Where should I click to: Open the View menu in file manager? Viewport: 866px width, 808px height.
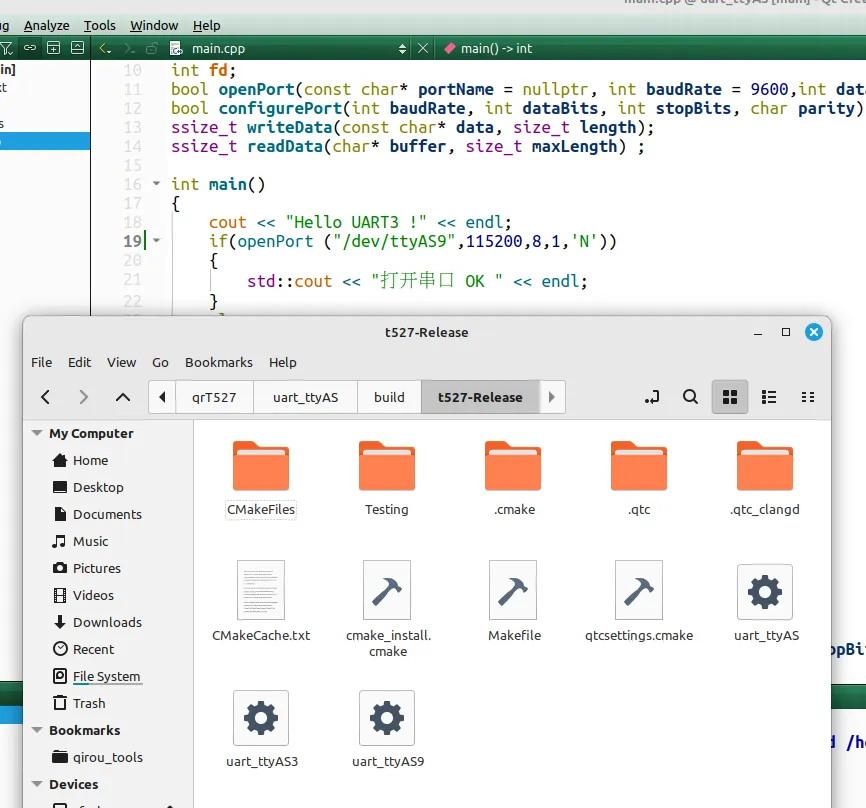[x=122, y=362]
